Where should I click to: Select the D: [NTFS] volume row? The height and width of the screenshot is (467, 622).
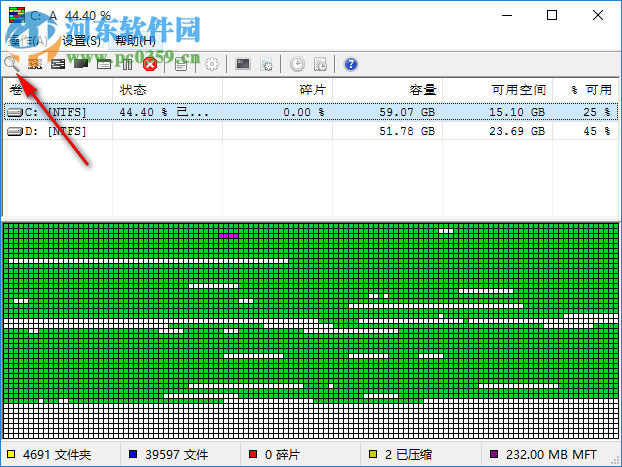311,131
